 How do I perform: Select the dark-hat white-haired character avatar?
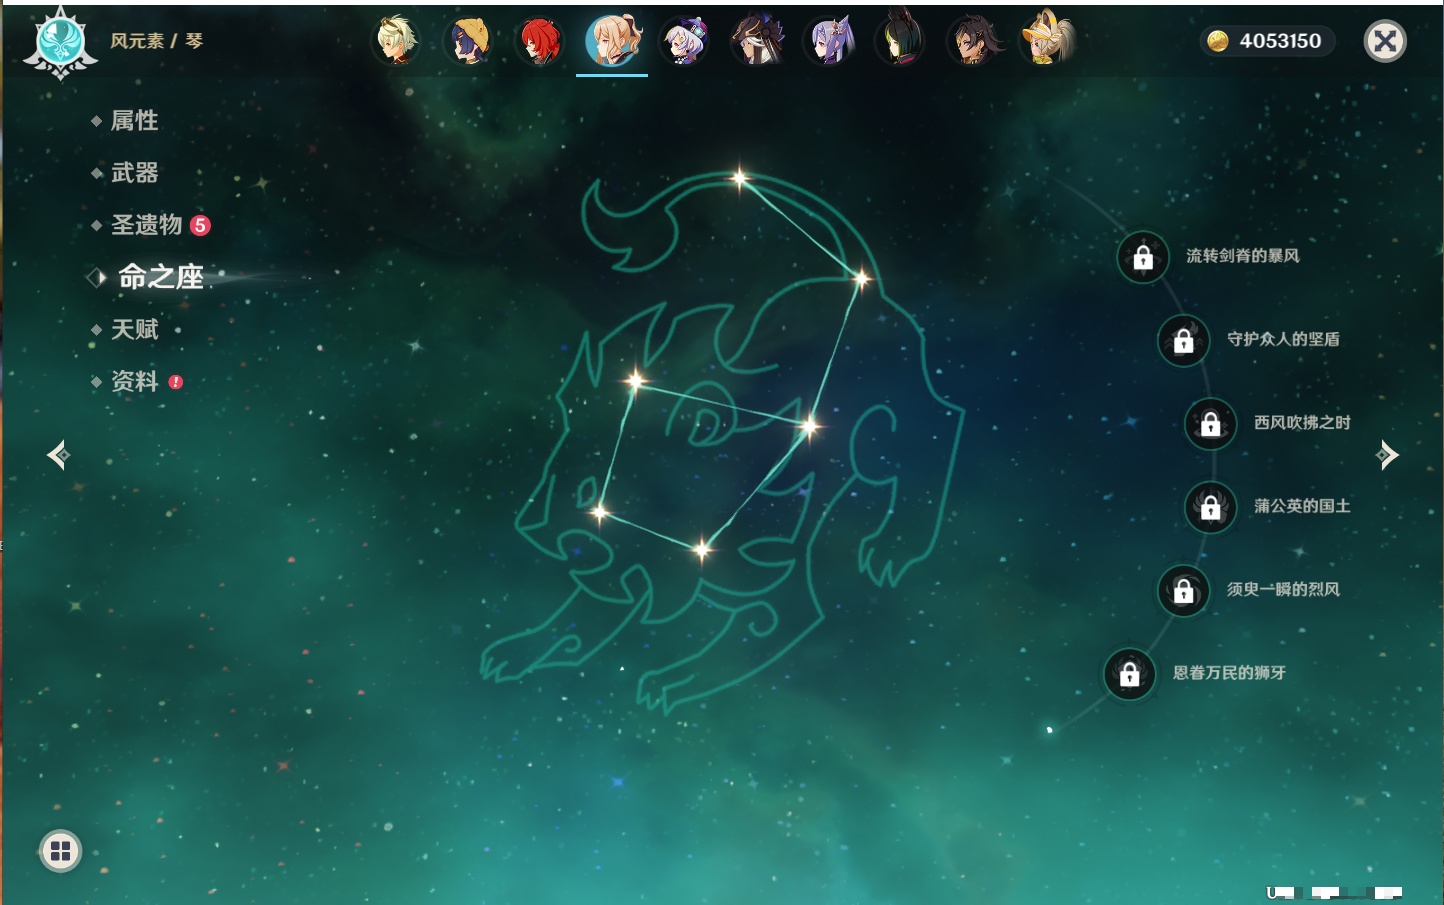click(x=756, y=41)
